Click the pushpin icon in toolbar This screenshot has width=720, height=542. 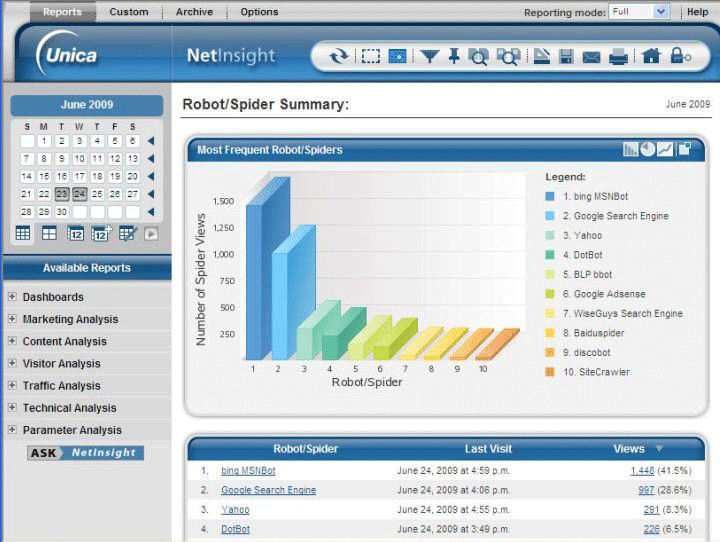(x=454, y=56)
